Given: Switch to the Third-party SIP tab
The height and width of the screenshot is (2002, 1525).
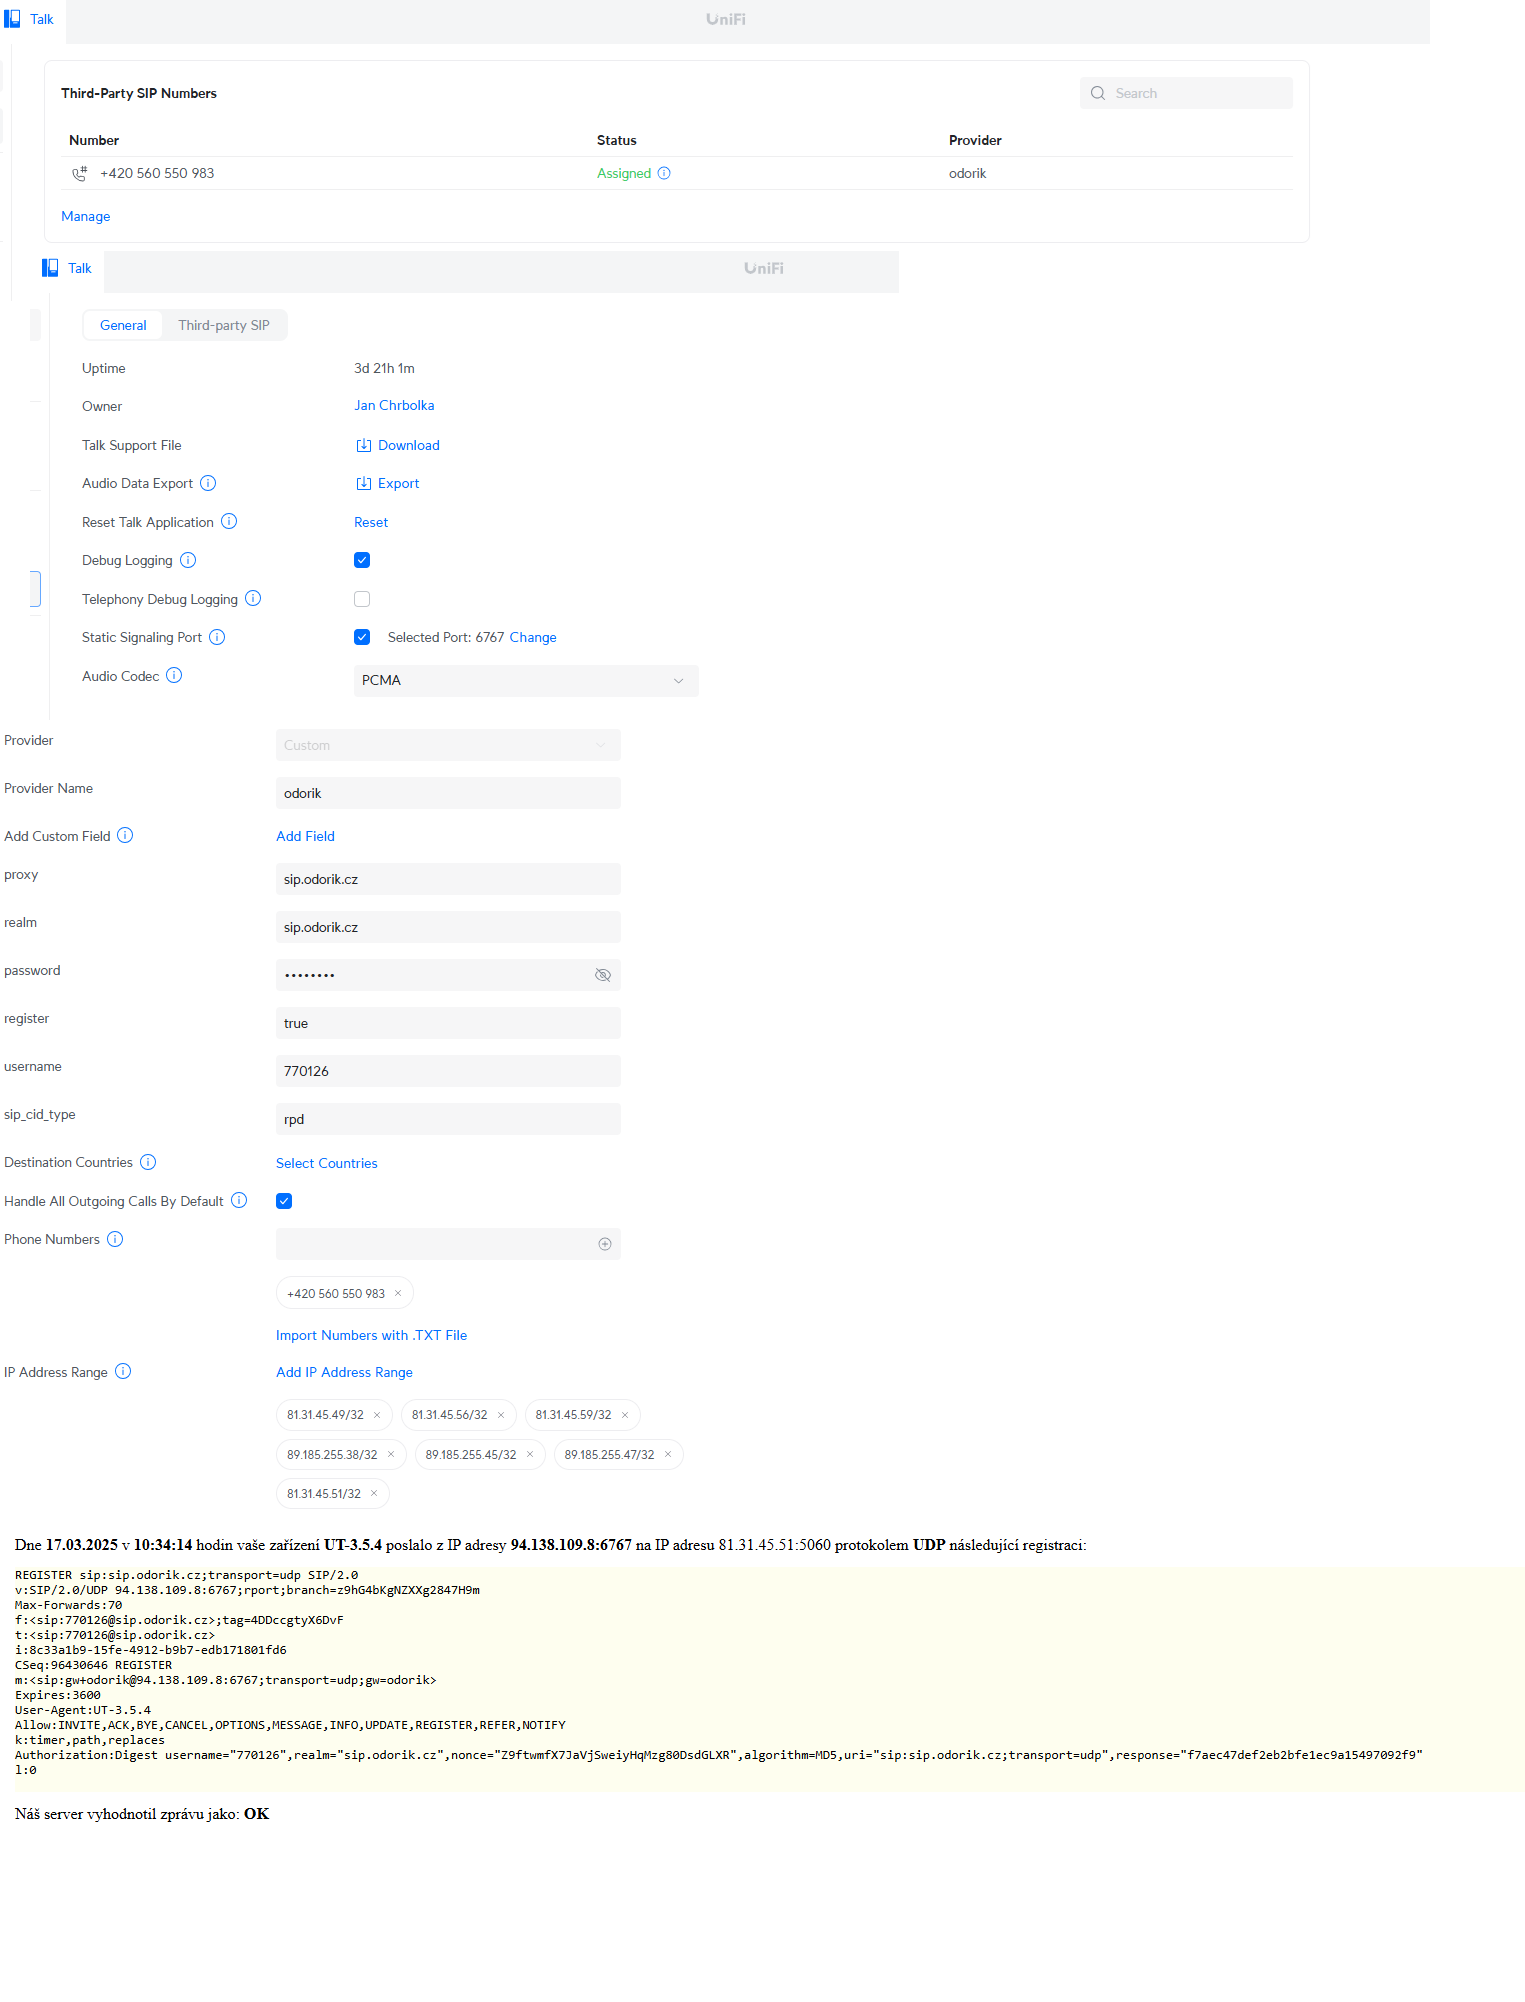Looking at the screenshot, I should tap(224, 325).
